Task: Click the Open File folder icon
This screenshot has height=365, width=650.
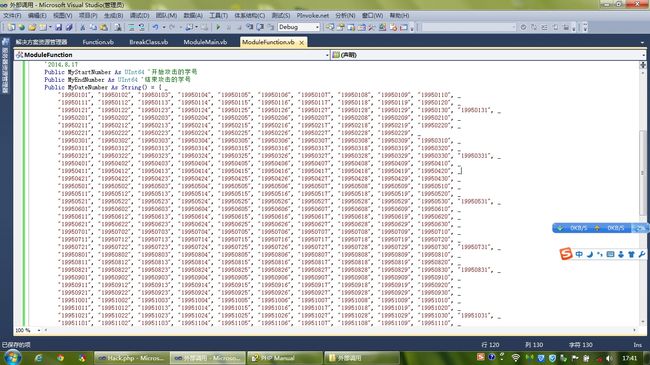Action: pos(32,27)
